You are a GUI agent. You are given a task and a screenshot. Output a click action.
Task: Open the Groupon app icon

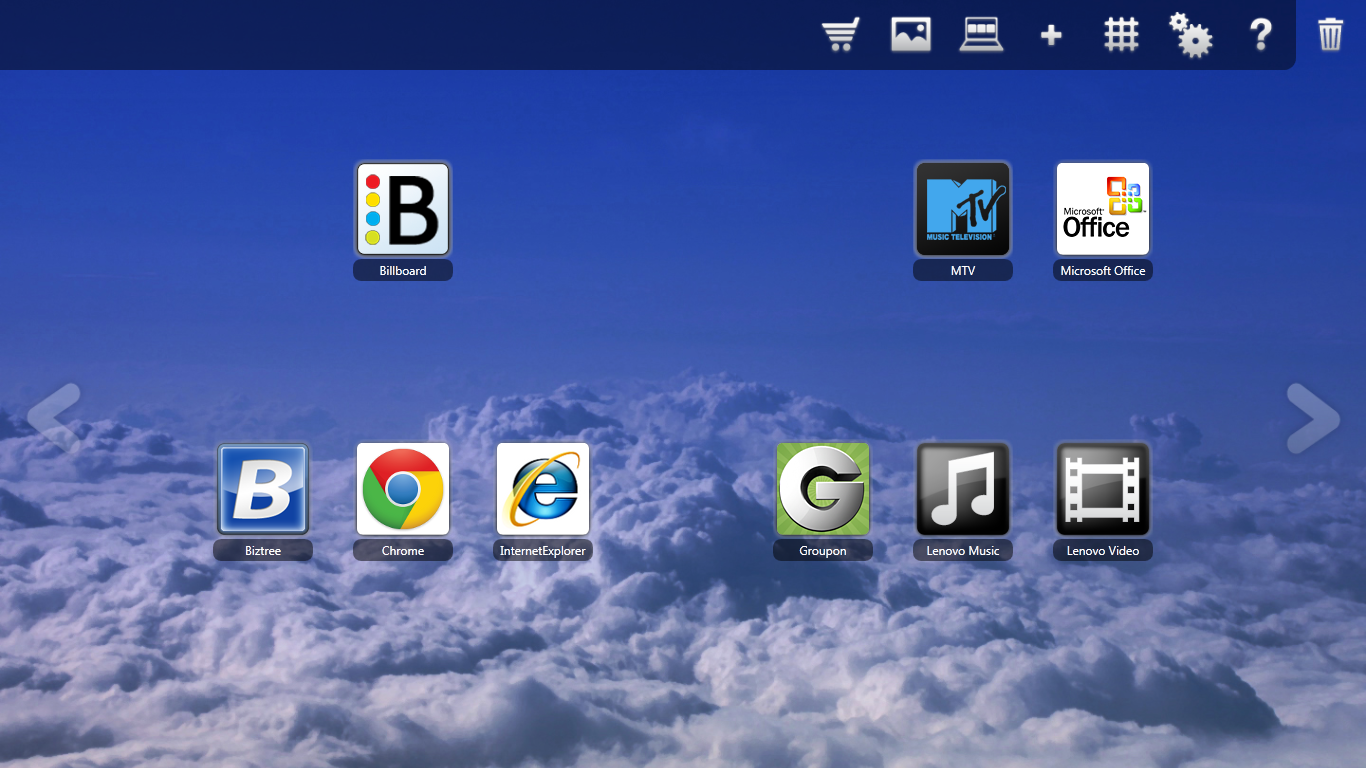coord(823,489)
